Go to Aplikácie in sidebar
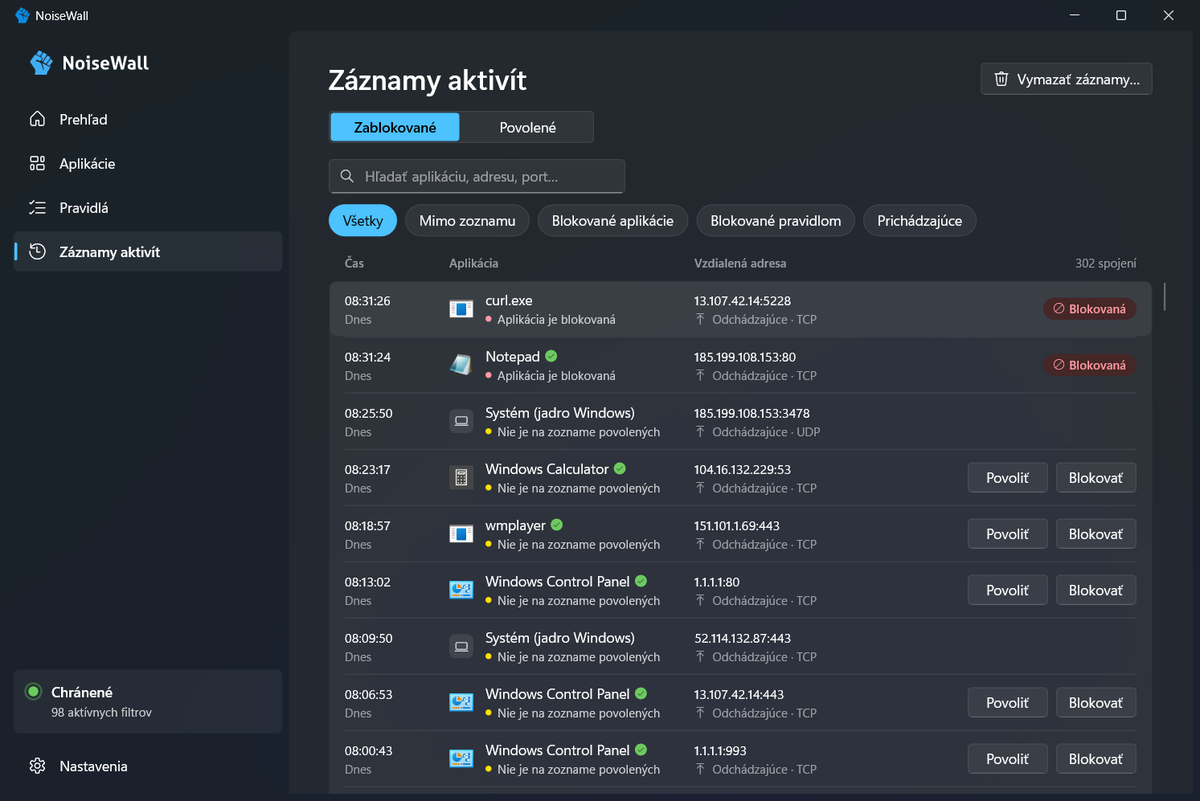The width and height of the screenshot is (1200, 801). [x=148, y=163]
